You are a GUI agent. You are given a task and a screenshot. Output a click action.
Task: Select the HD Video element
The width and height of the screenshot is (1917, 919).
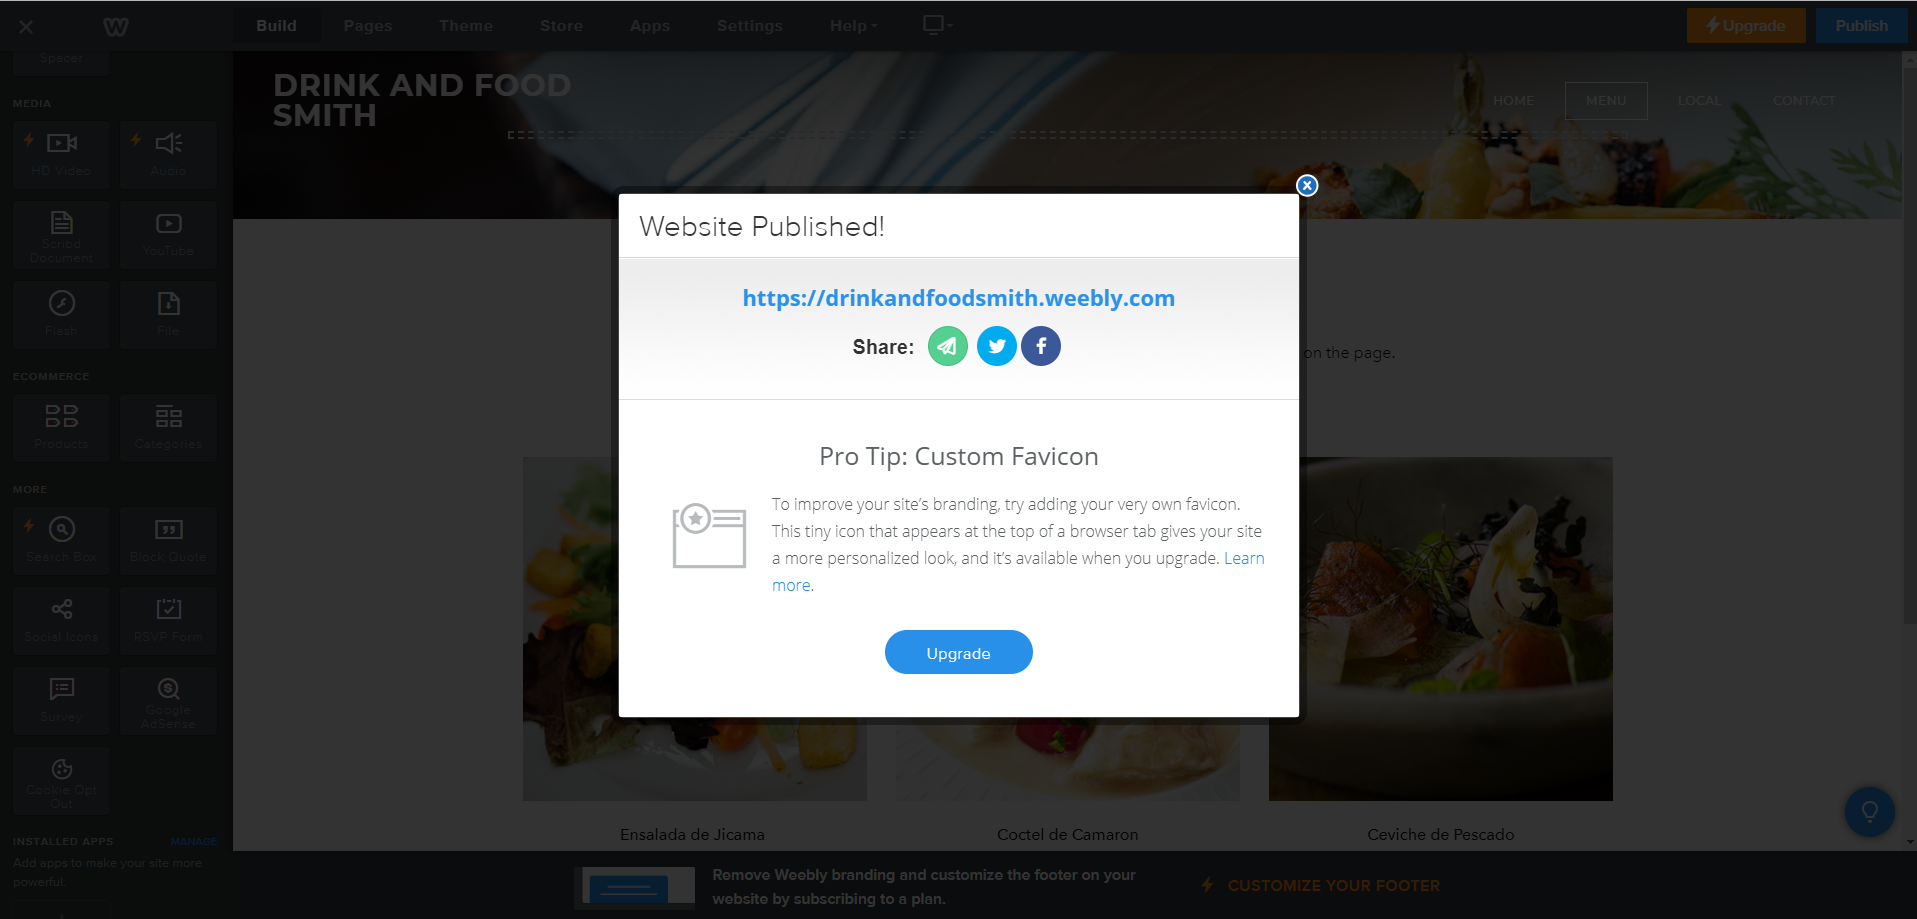click(62, 155)
